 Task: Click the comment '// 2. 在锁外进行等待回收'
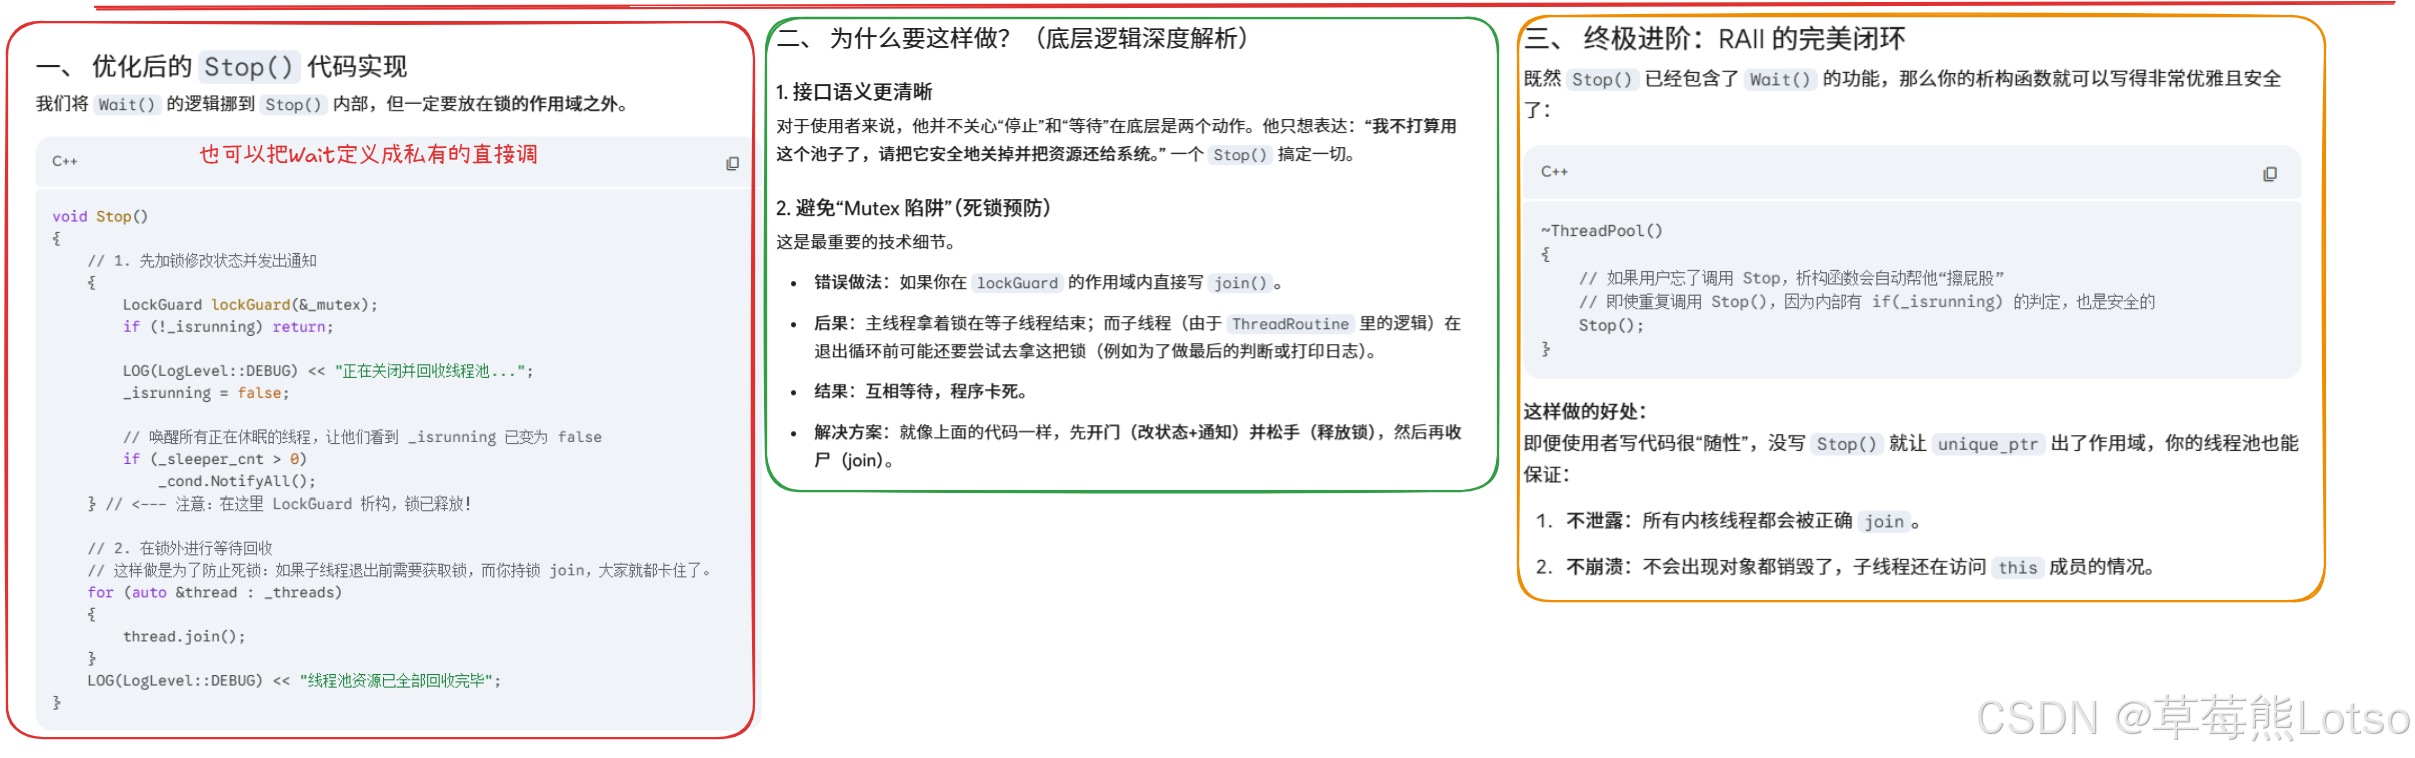click(180, 548)
